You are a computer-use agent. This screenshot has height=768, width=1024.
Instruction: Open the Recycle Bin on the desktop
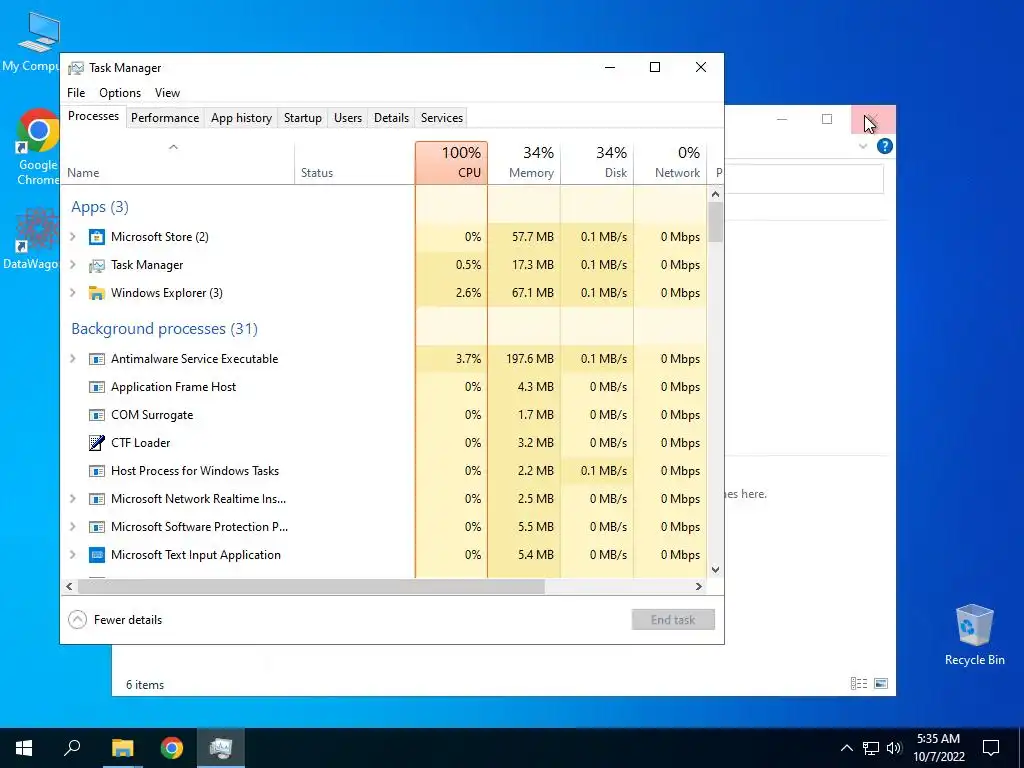pyautogui.click(x=974, y=635)
